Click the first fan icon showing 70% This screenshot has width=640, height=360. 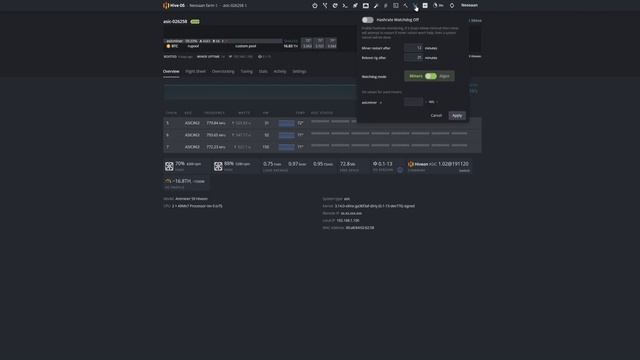(x=169, y=166)
